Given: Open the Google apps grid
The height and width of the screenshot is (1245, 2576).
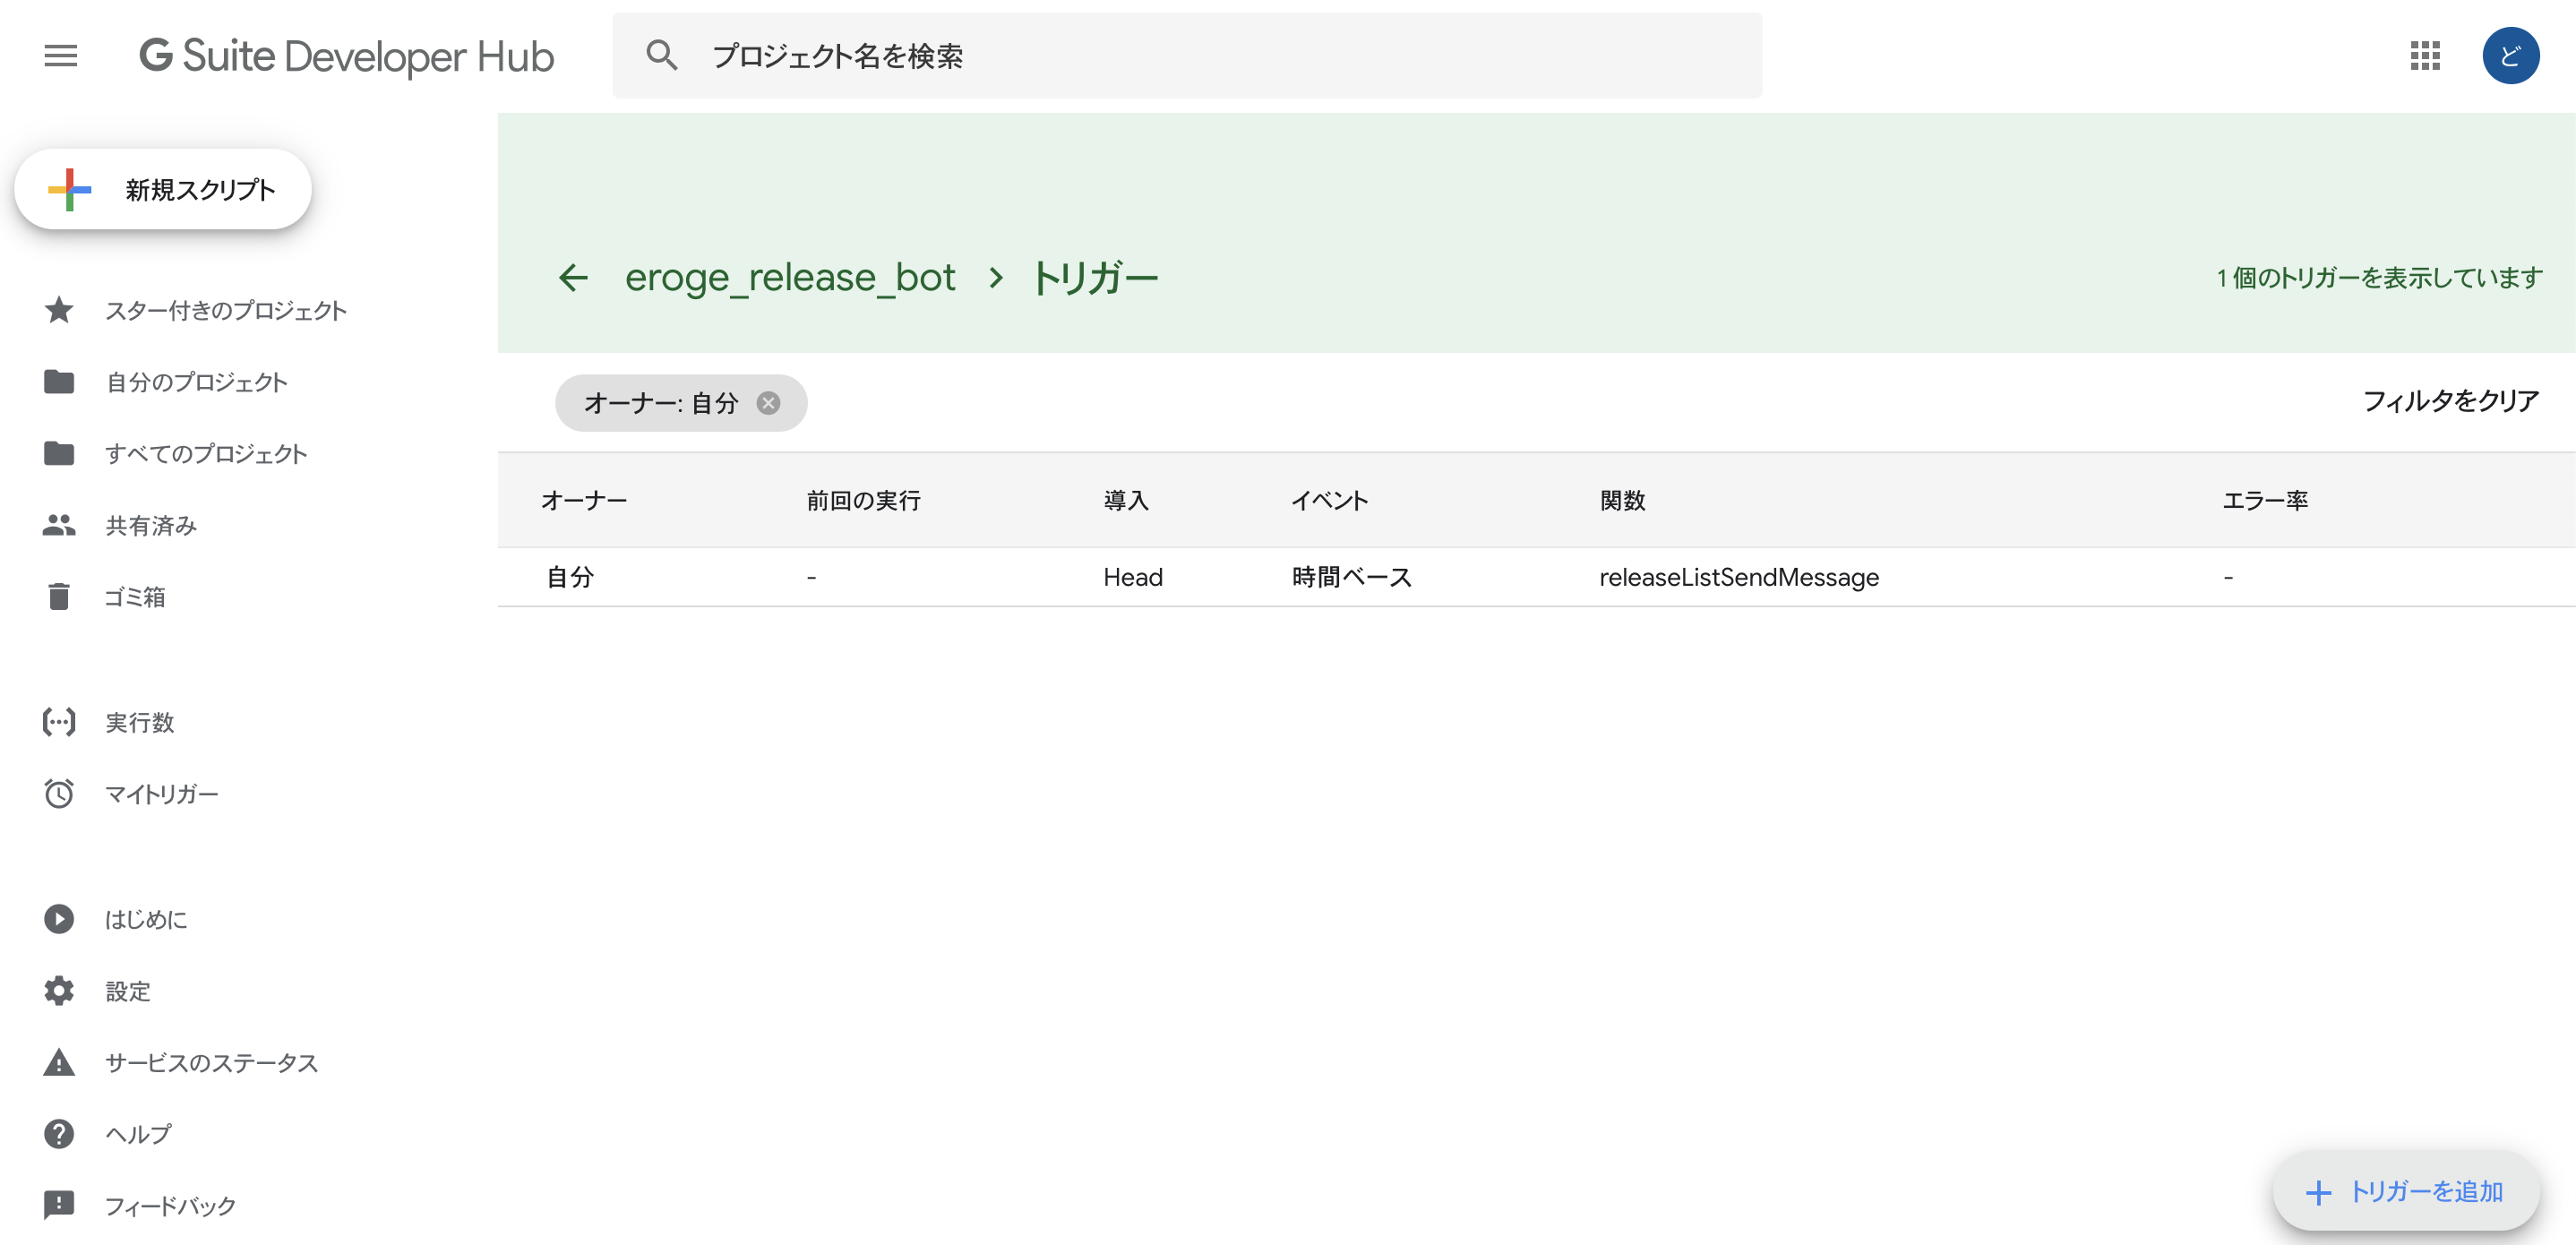Looking at the screenshot, I should (x=2425, y=56).
